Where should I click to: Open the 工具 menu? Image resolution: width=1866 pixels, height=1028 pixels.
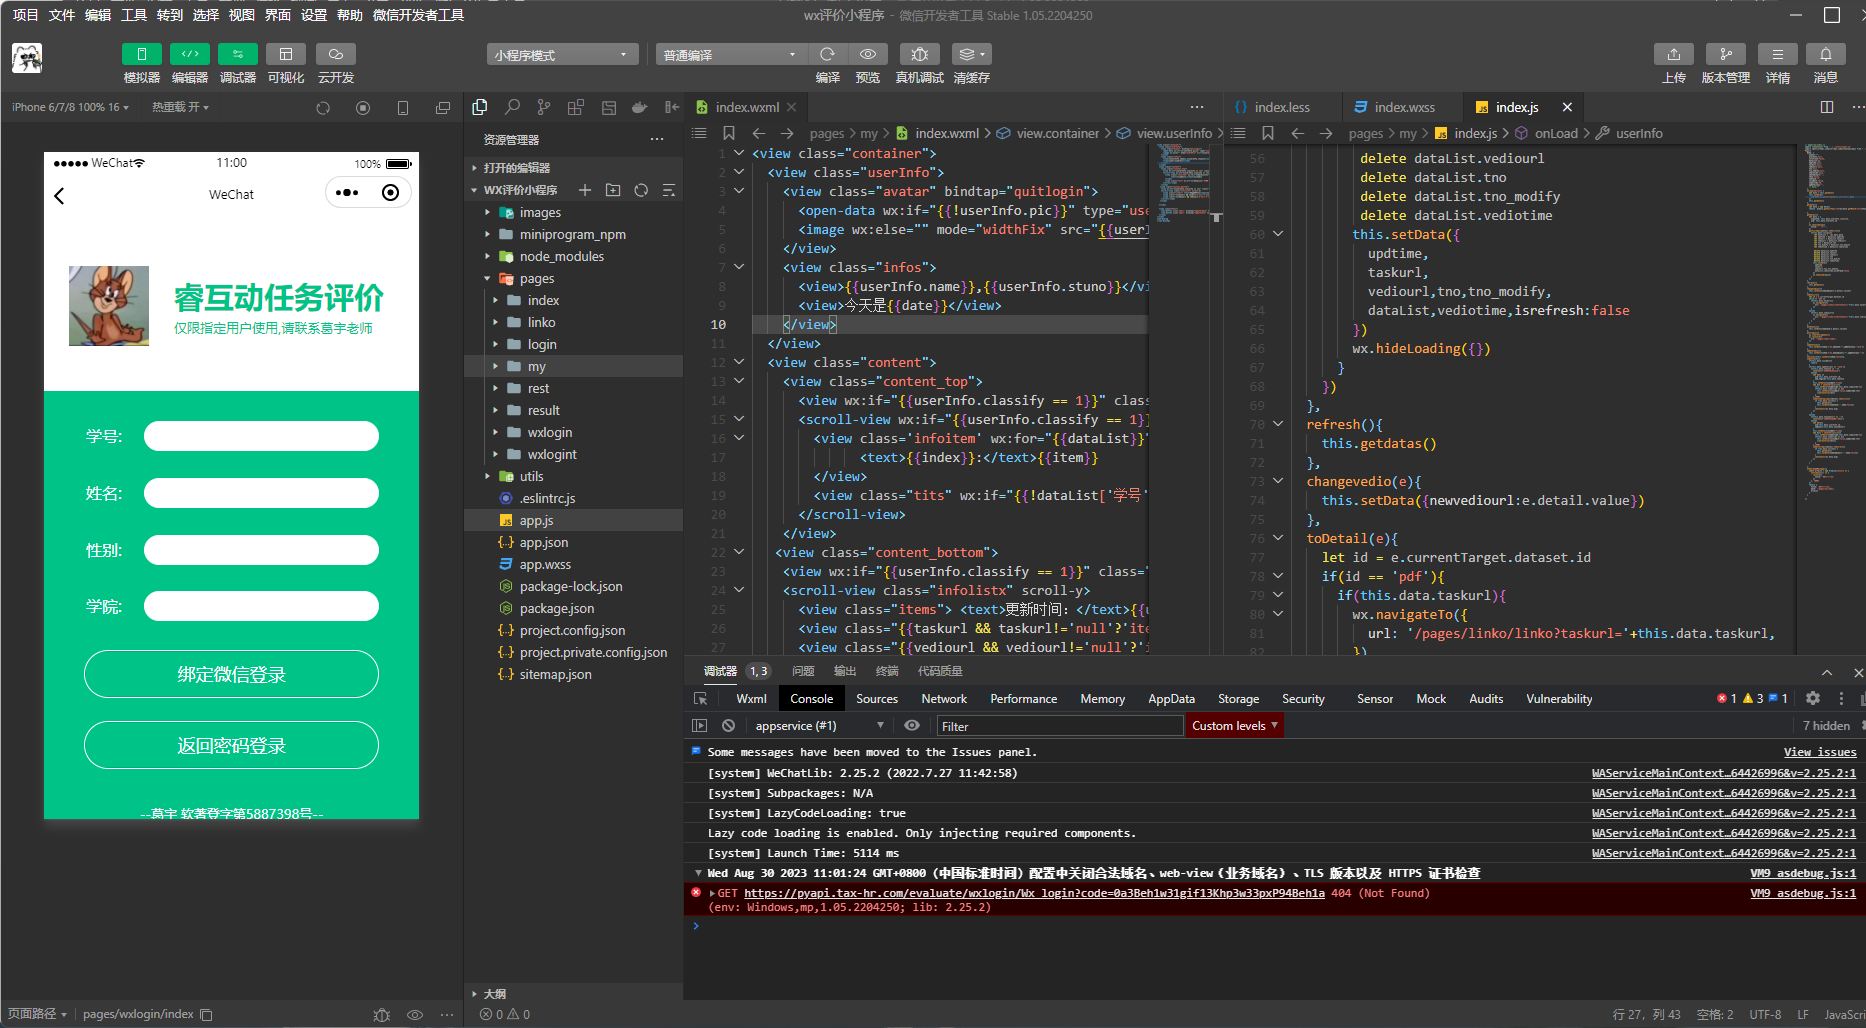134,15
